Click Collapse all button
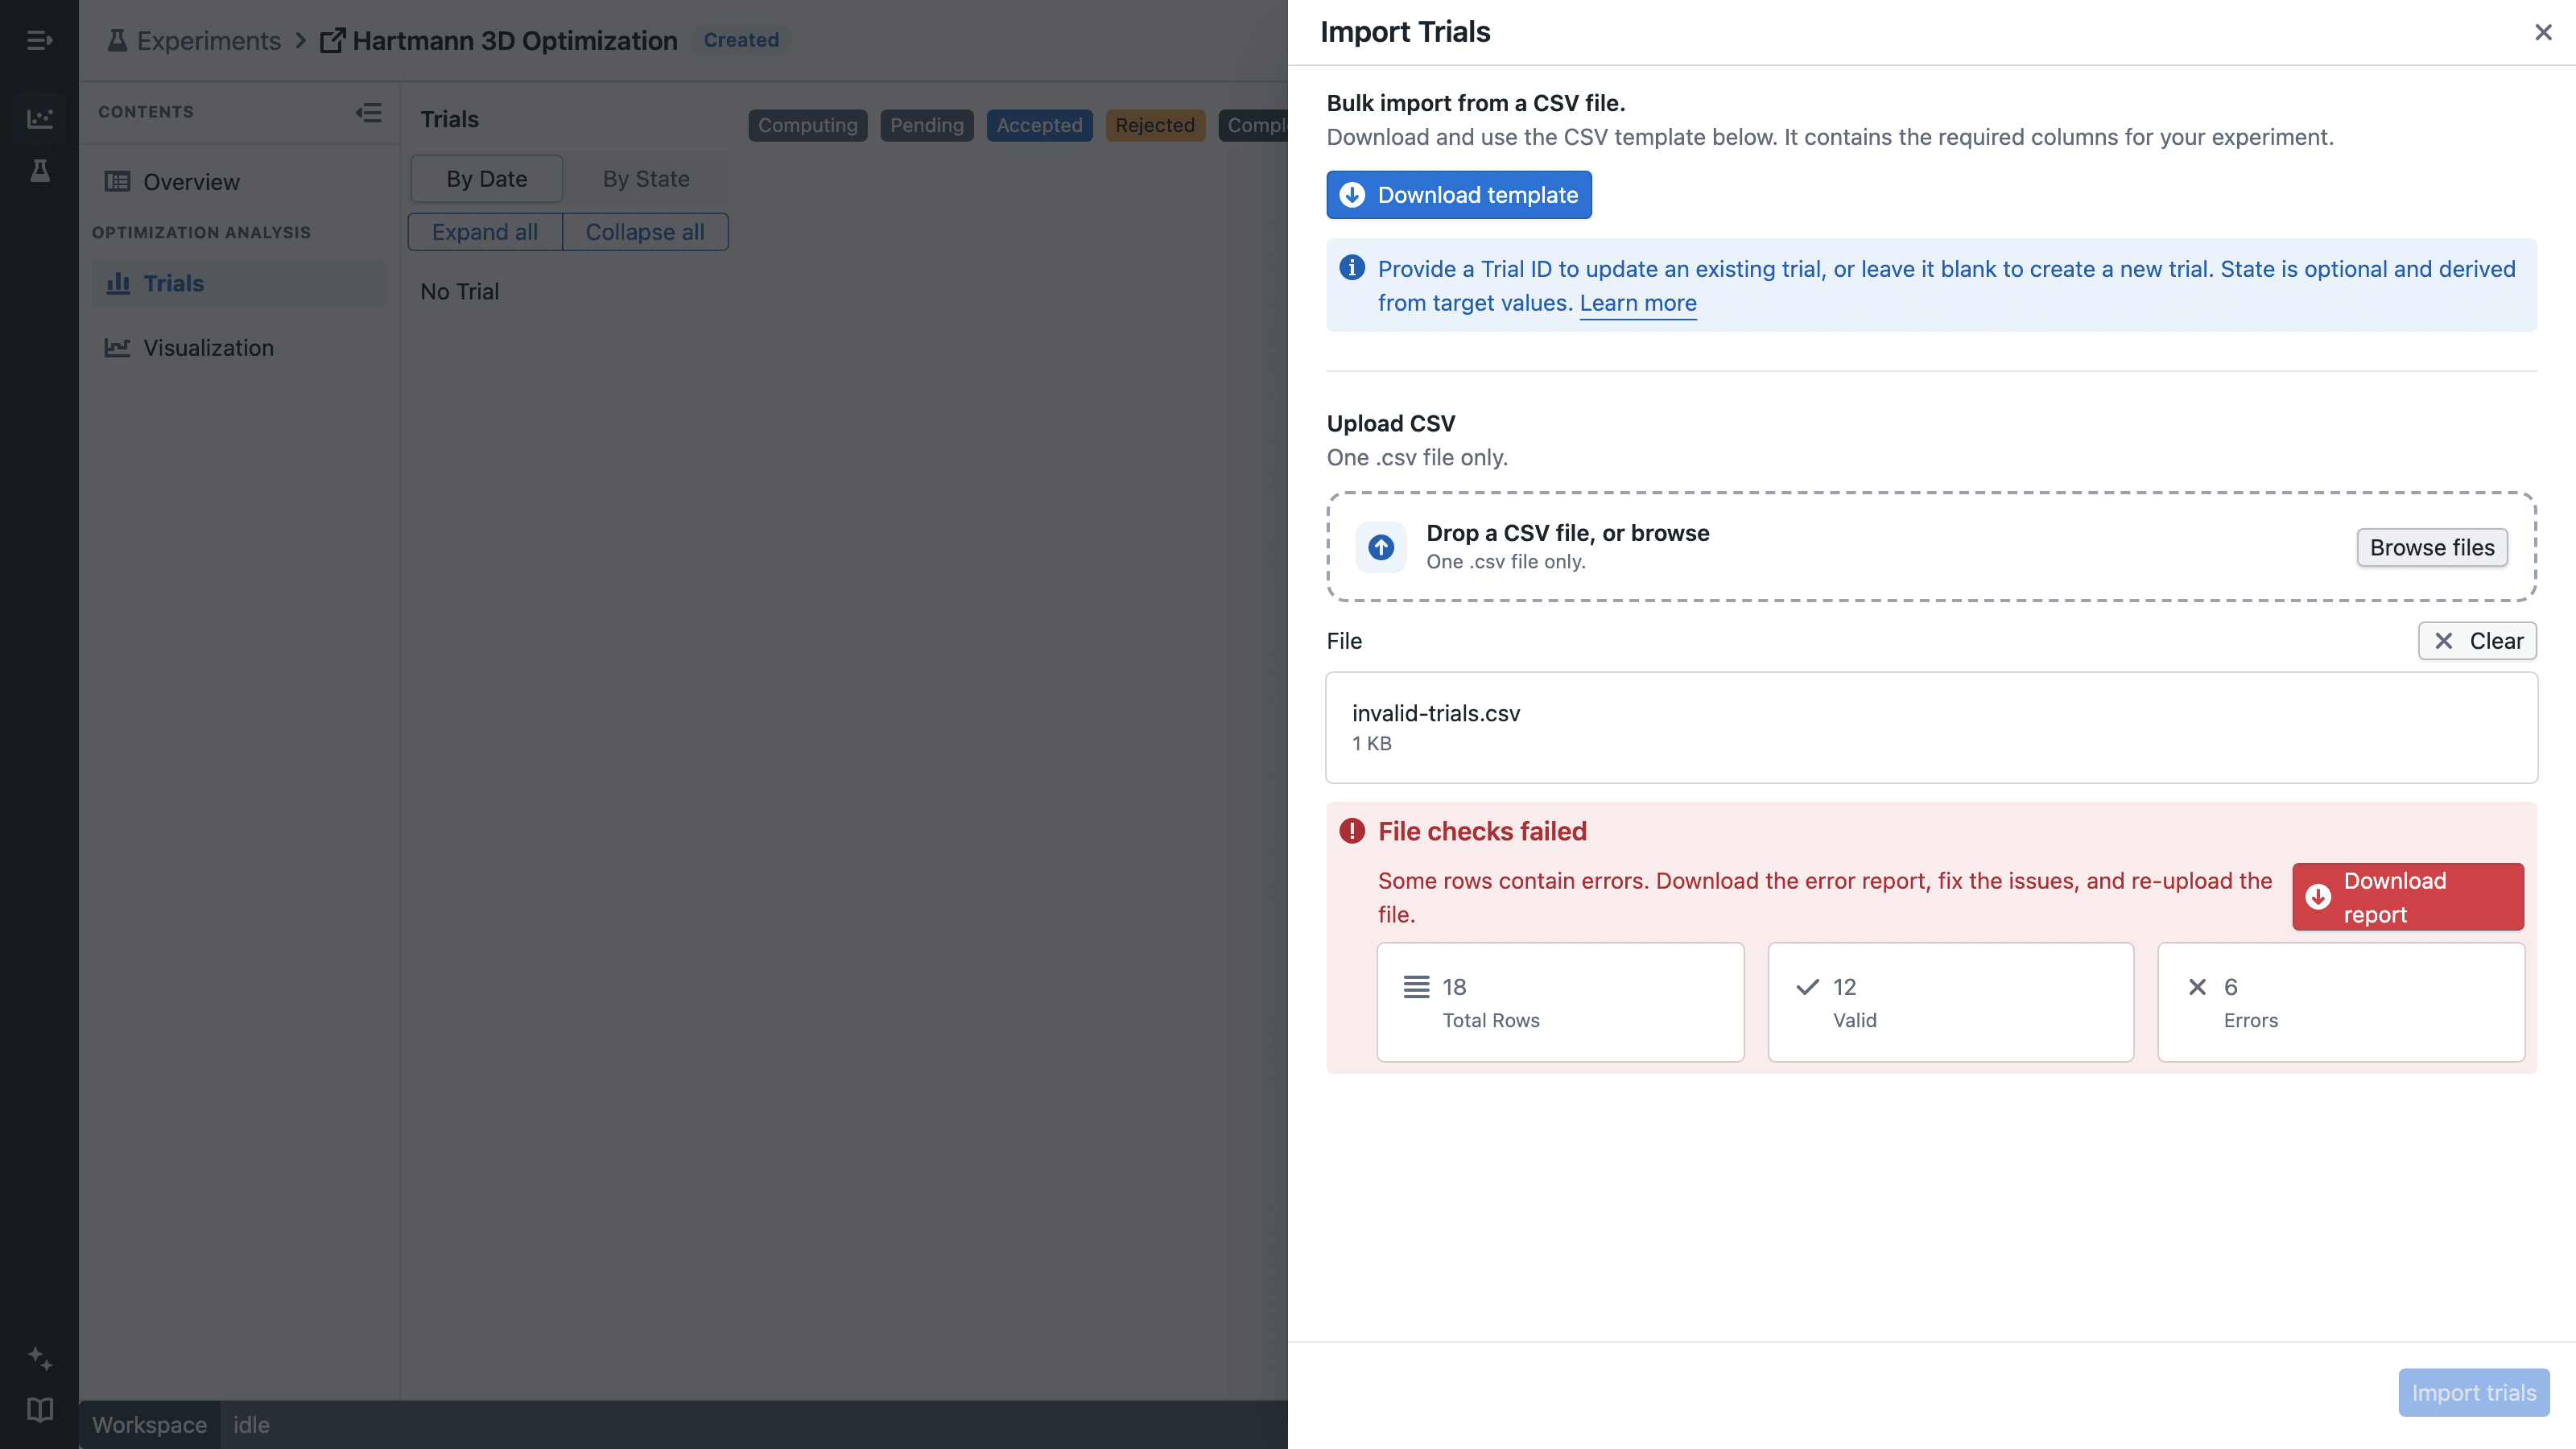The width and height of the screenshot is (2576, 1449). click(x=645, y=232)
